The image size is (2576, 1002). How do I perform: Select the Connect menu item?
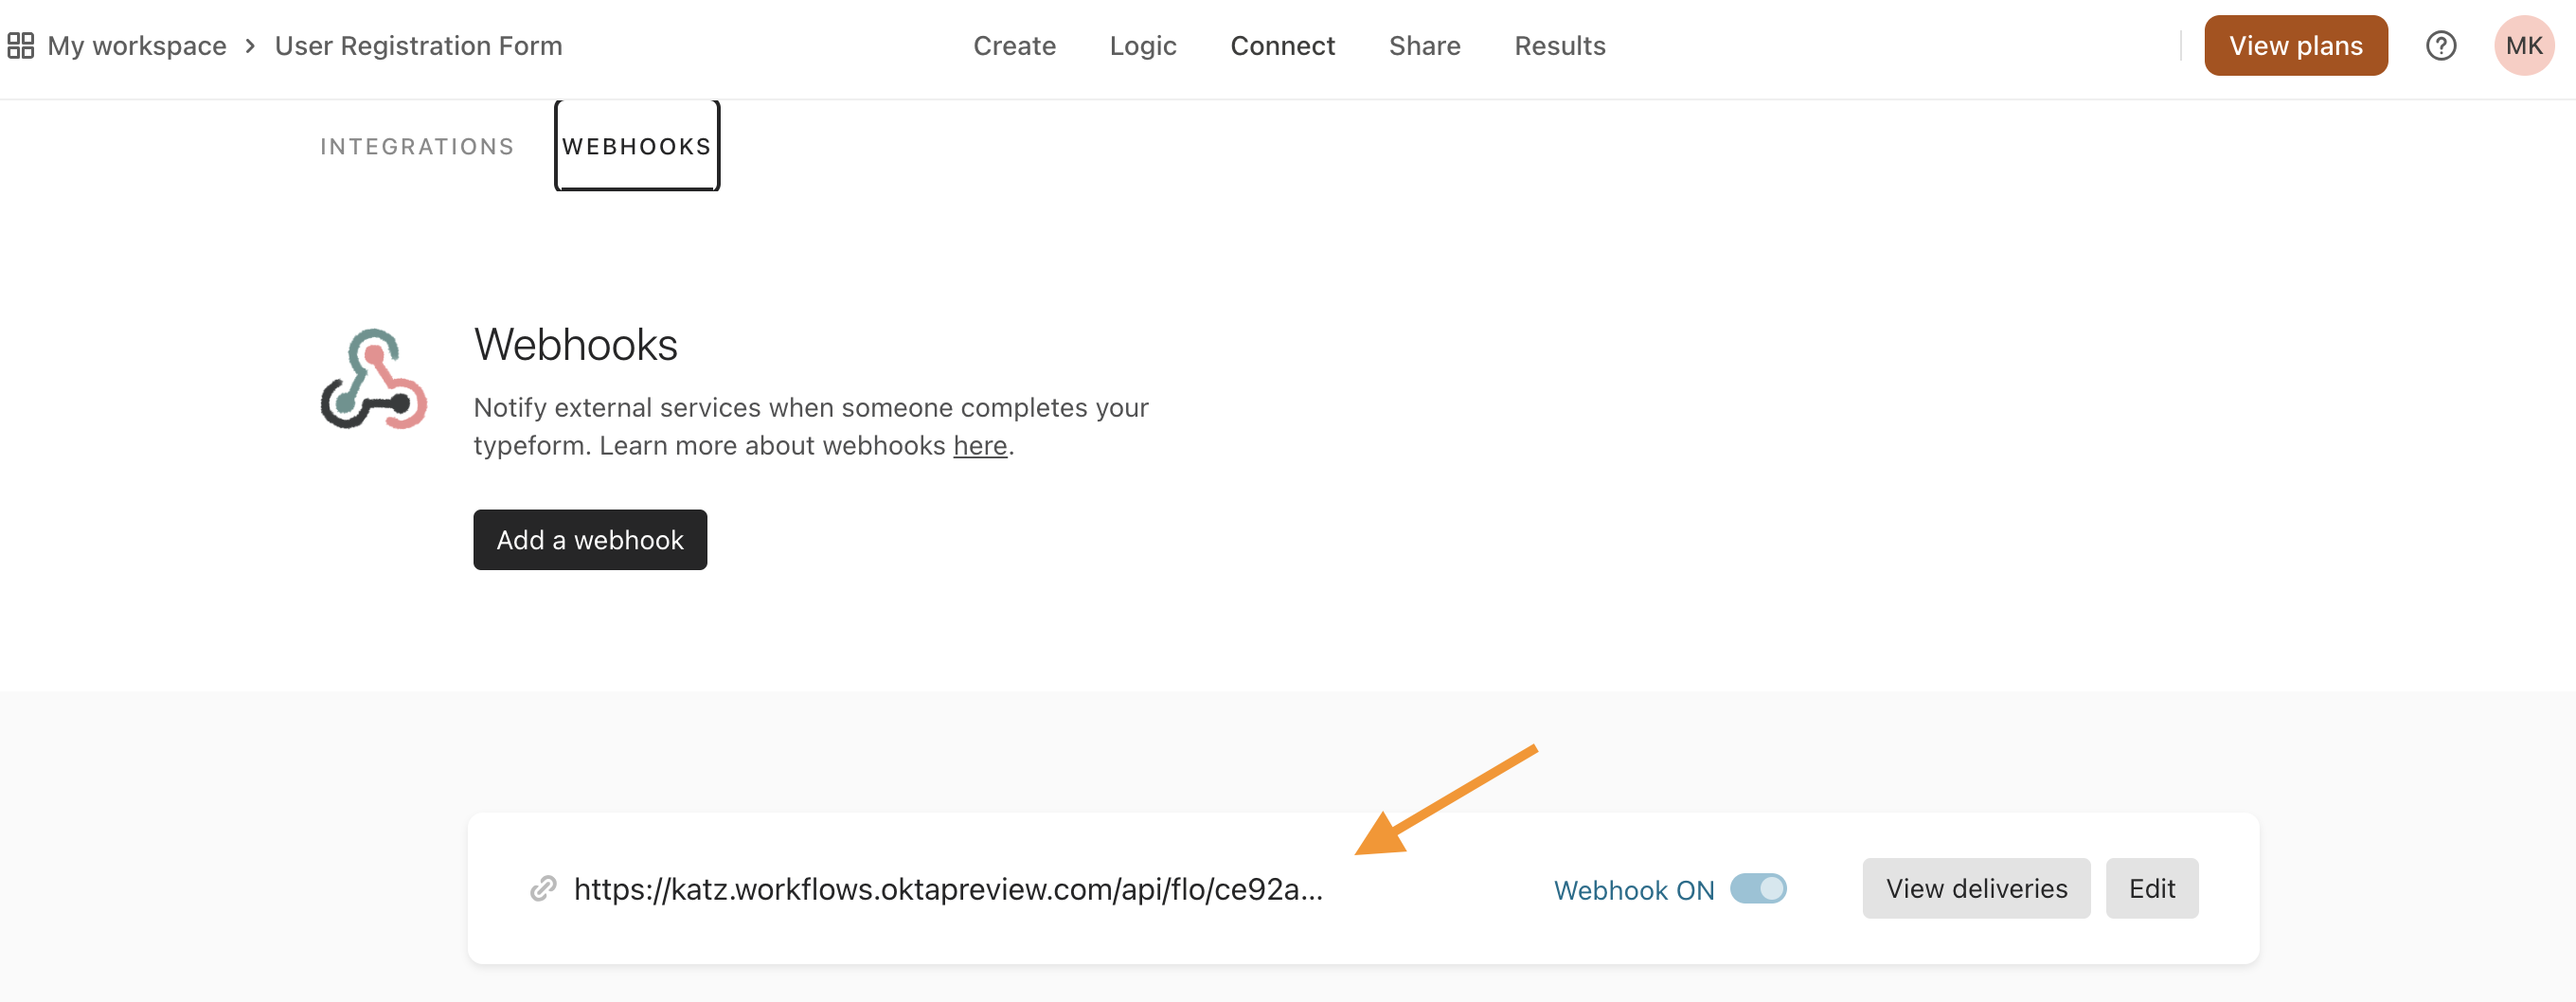(1283, 45)
